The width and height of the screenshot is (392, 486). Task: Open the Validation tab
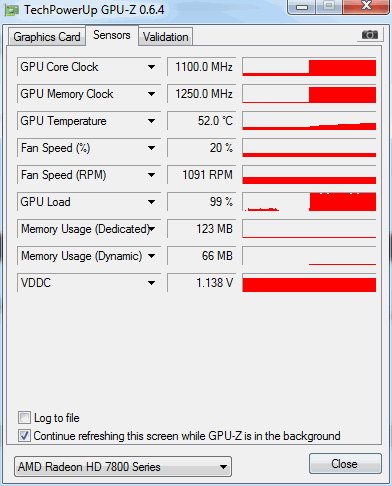166,37
